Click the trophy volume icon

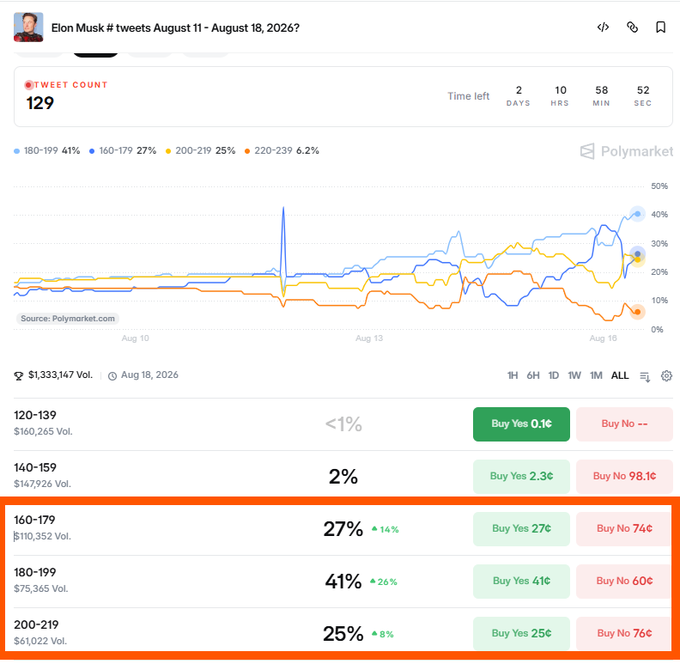tap(19, 376)
